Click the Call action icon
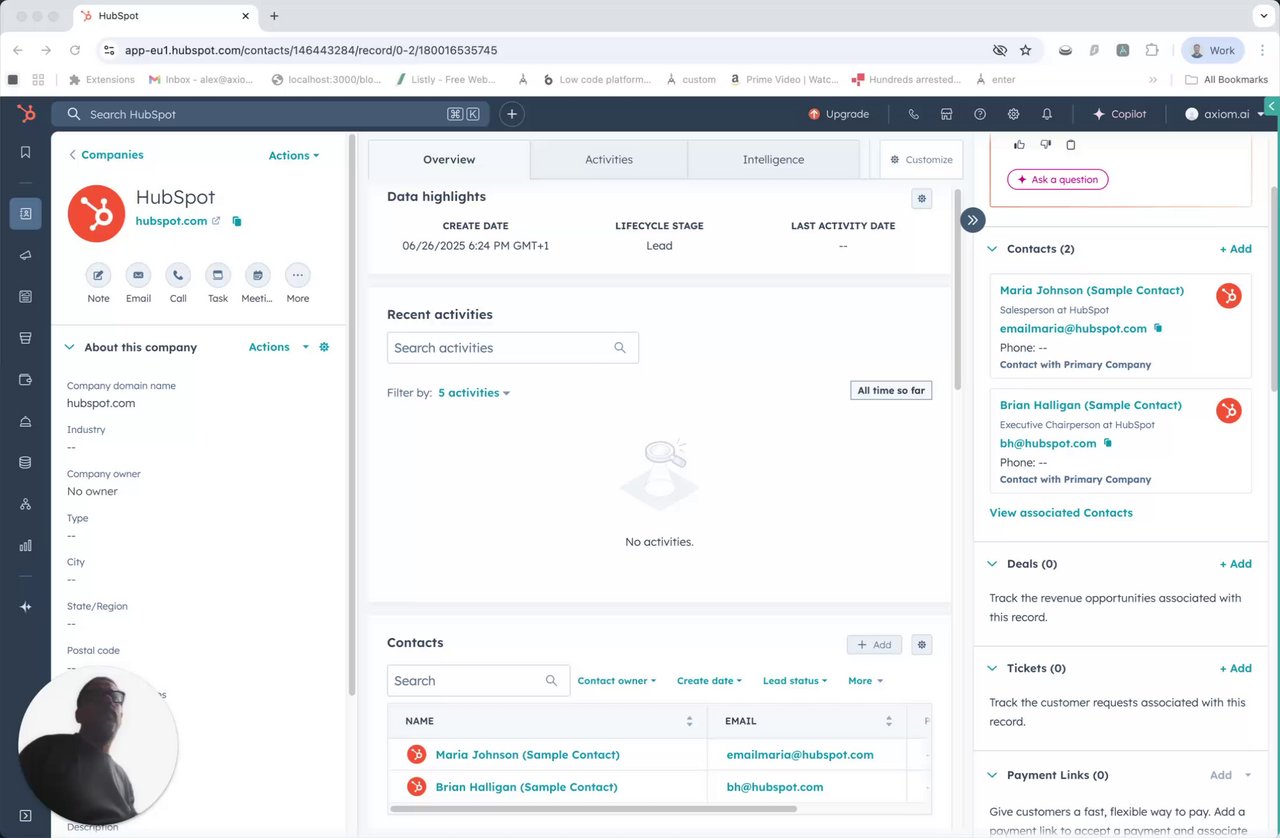 coord(178,275)
